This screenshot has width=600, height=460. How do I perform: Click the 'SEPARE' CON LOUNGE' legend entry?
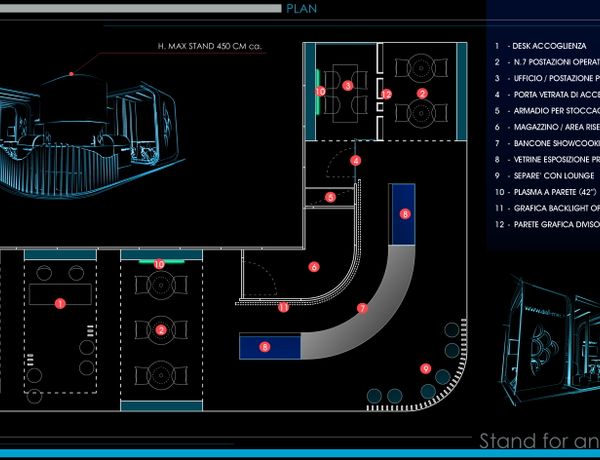546,175
